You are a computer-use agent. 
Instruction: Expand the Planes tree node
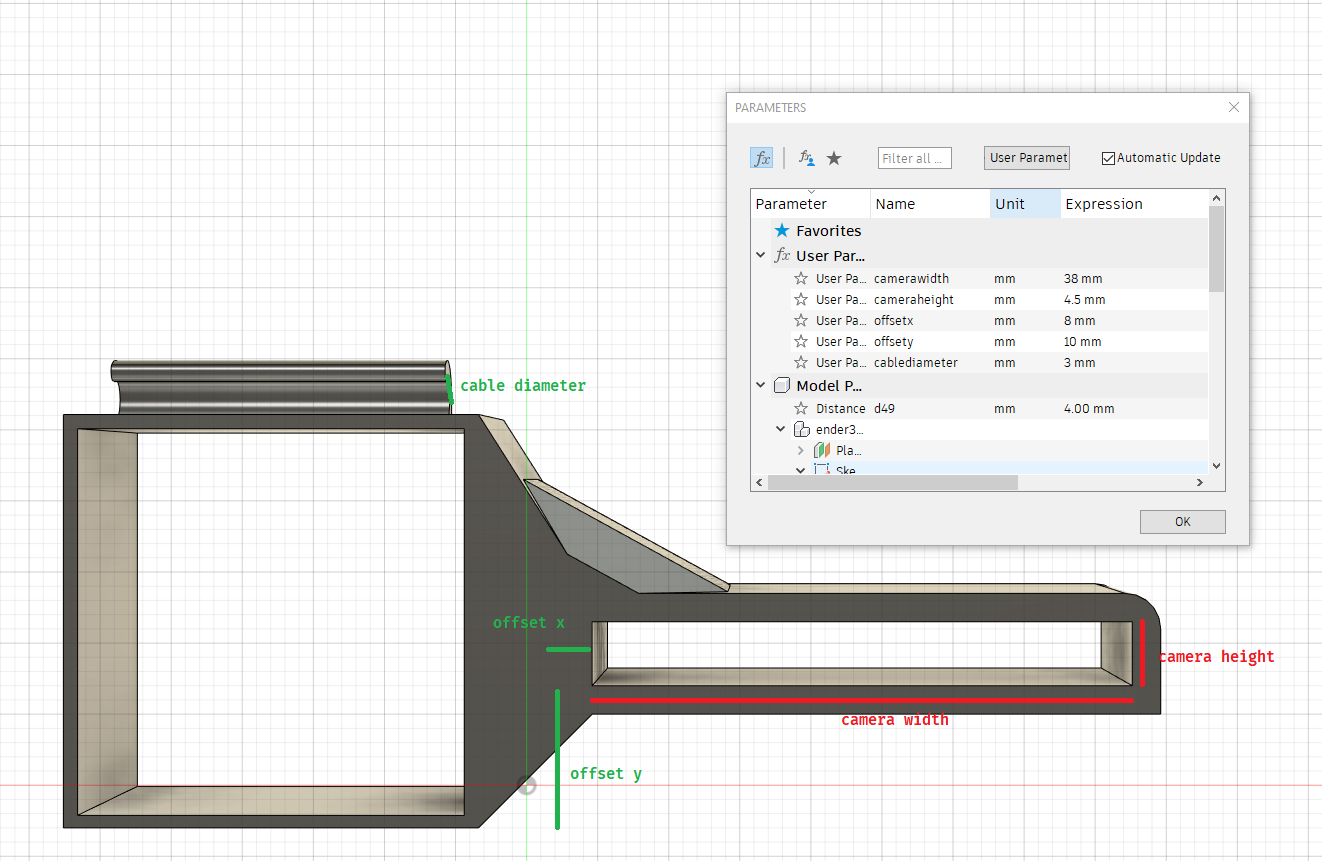click(x=800, y=451)
